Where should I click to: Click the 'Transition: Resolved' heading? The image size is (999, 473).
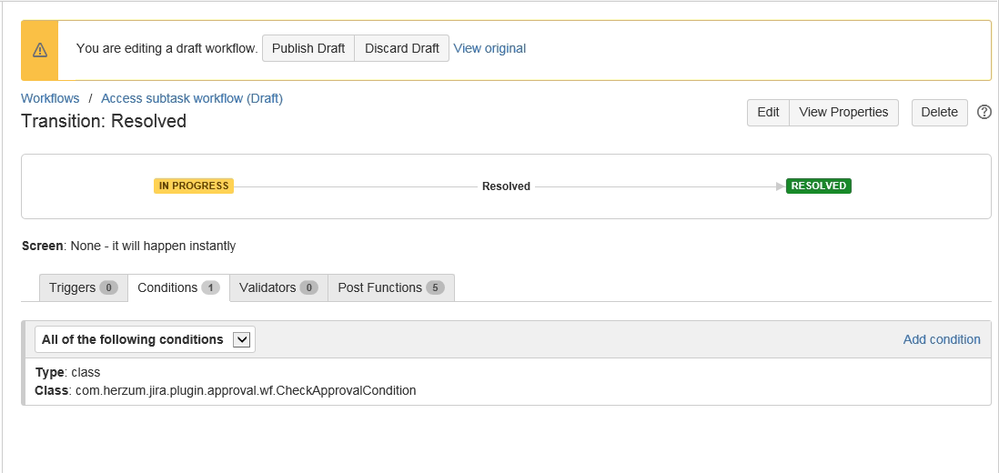point(104,121)
